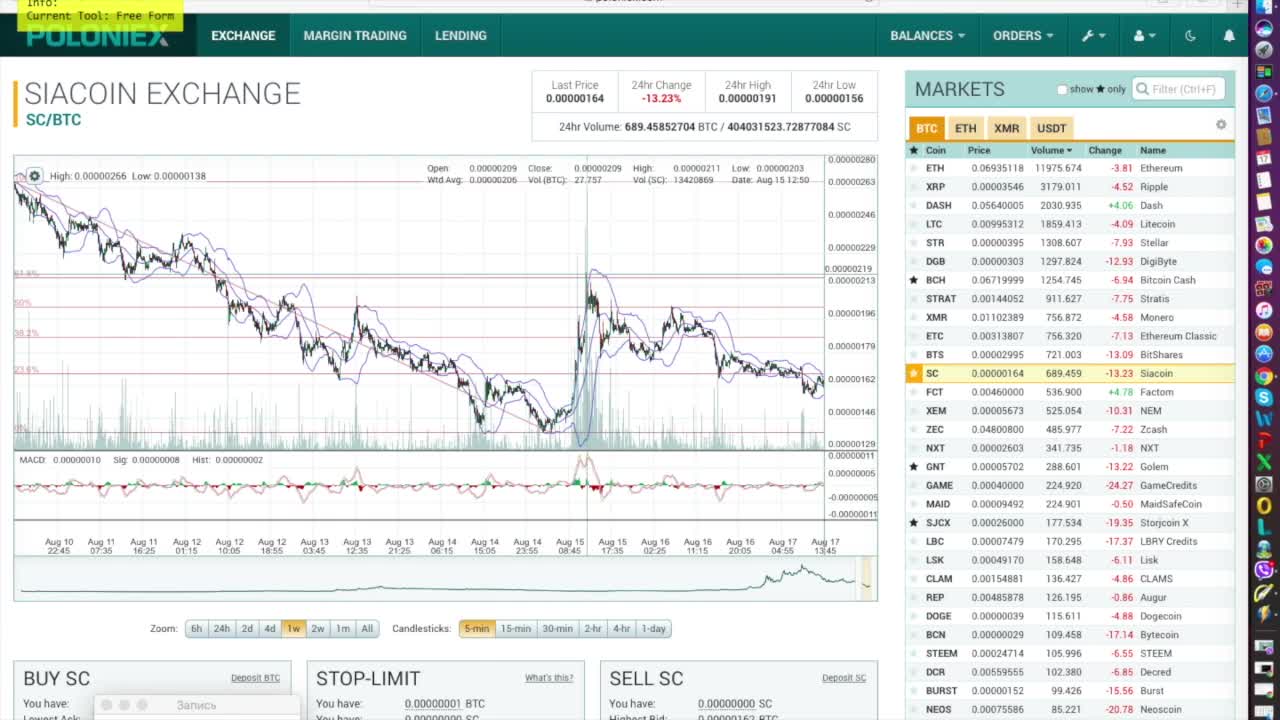Image resolution: width=1280 pixels, height=720 pixels.
Task: Set chart zoom to 1m
Action: tap(343, 629)
